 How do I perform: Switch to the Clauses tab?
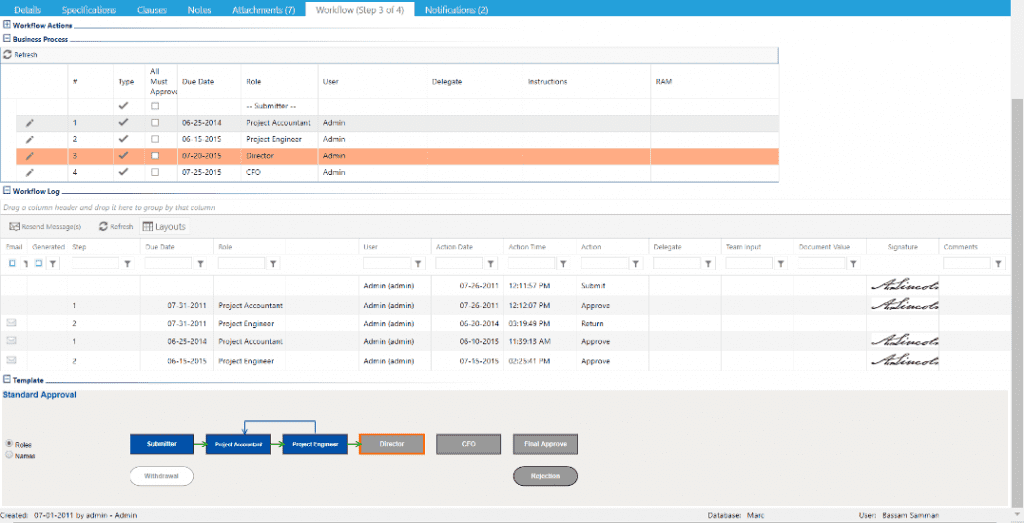pos(152,10)
